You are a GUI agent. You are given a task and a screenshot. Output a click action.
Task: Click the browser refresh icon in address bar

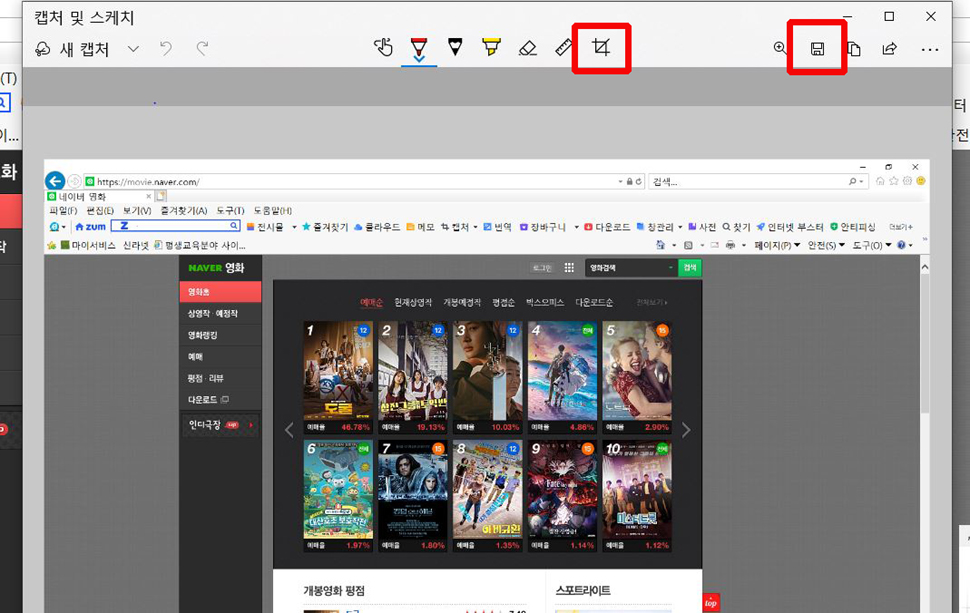(x=638, y=181)
